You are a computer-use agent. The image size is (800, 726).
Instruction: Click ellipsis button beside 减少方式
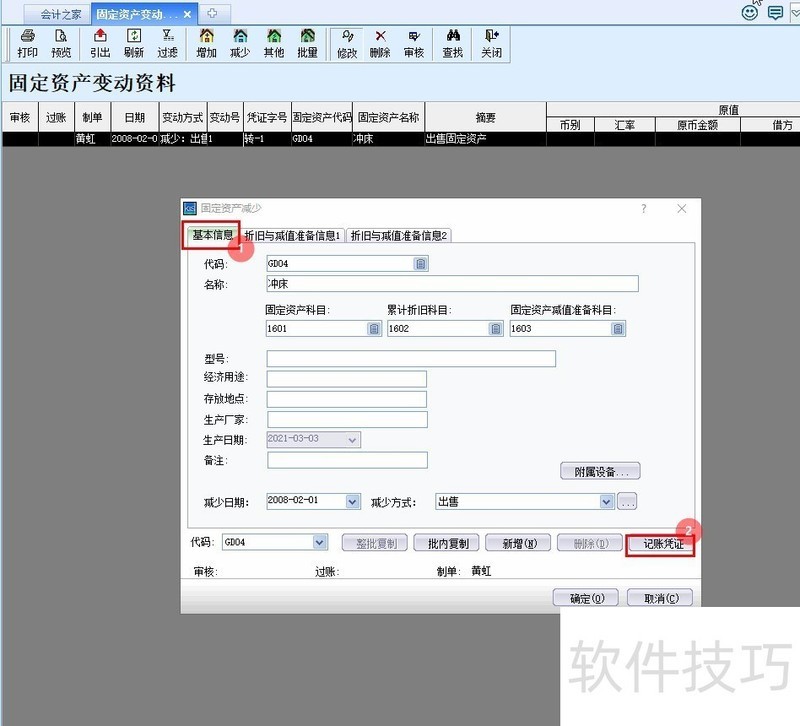click(627, 502)
